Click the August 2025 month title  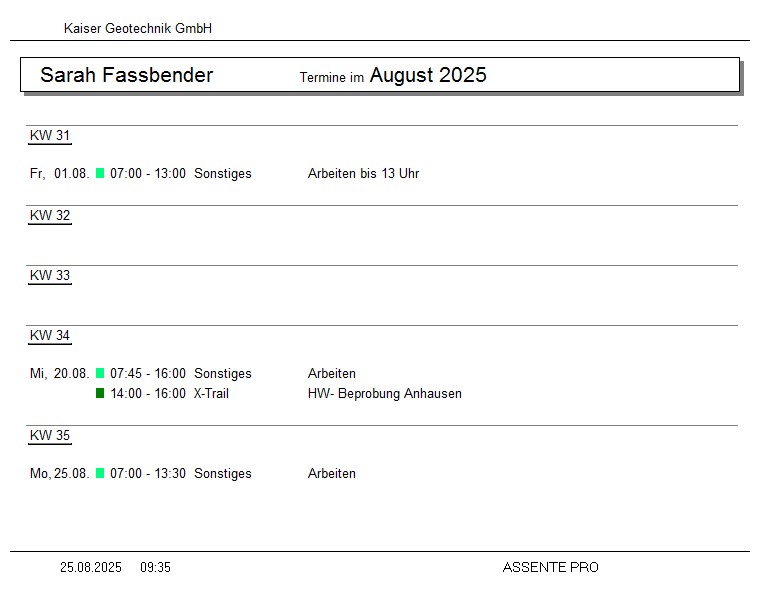428,75
